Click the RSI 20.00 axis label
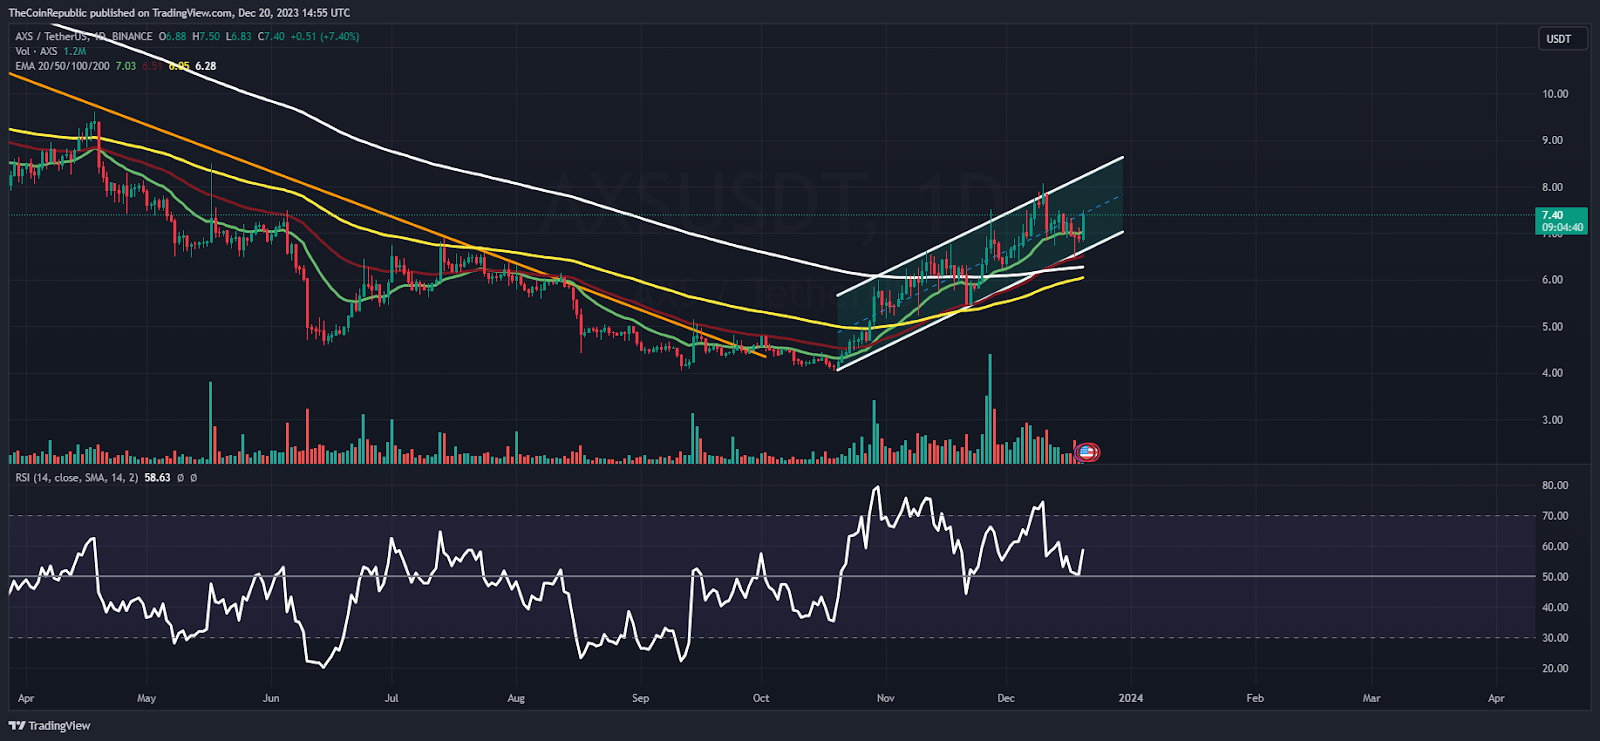Screen dimensions: 1600x741 [1555, 669]
